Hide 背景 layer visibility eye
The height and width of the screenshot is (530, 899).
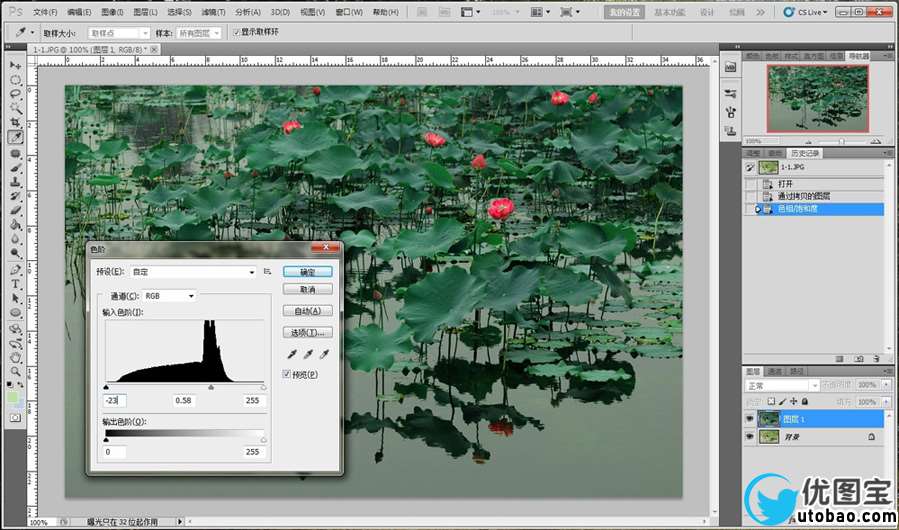click(x=749, y=437)
